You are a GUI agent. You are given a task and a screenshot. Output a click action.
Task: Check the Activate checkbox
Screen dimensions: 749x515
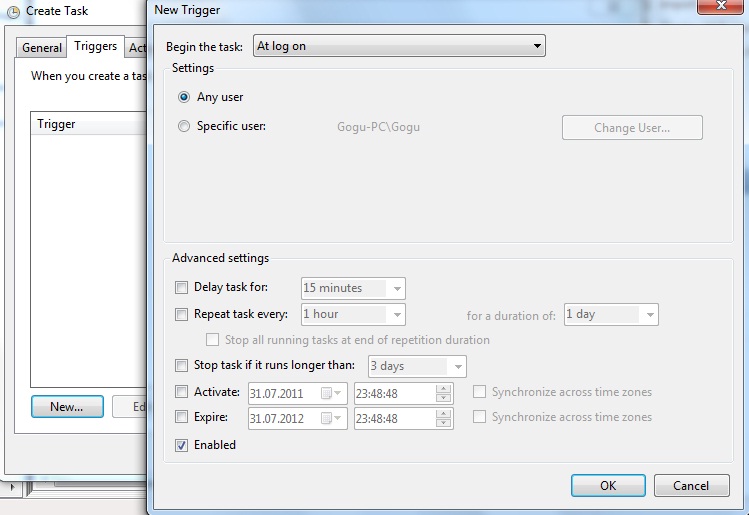[182, 392]
